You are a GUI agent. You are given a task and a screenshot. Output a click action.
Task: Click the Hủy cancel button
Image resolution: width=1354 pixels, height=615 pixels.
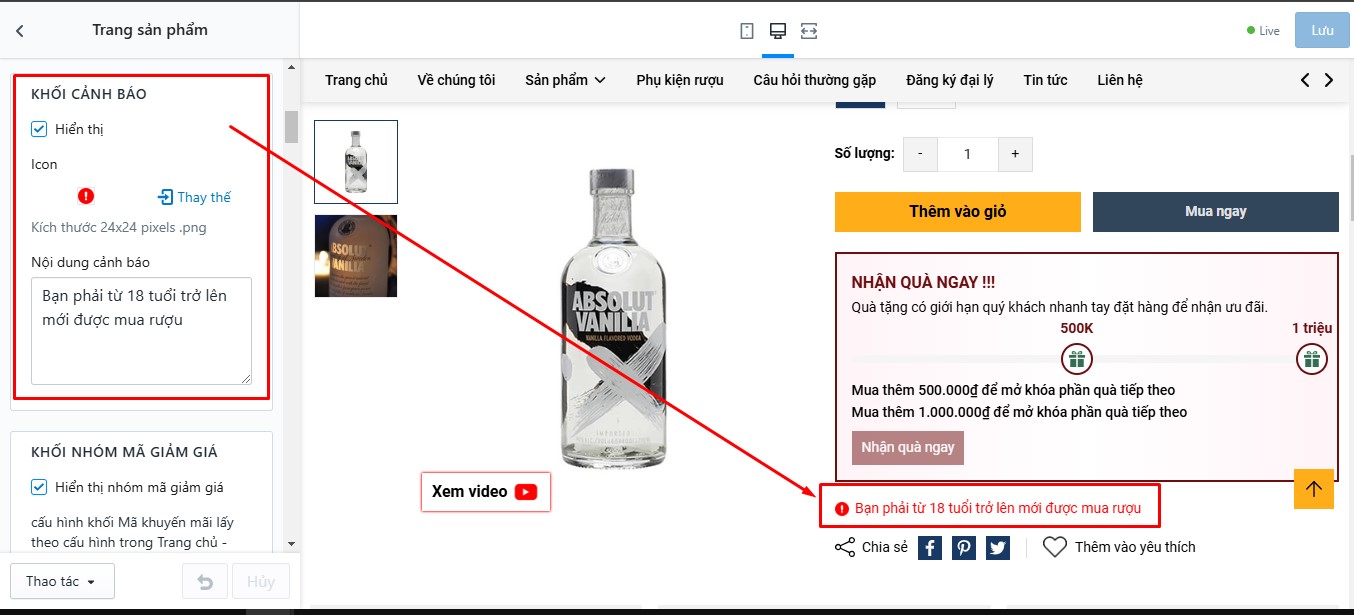click(x=261, y=581)
